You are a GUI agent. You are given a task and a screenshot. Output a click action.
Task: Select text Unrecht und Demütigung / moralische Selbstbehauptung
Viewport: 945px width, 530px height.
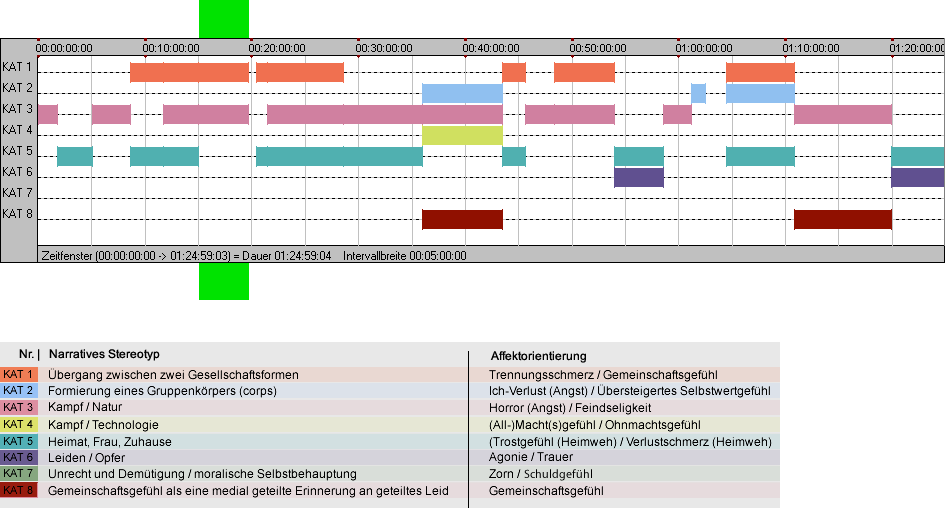point(202,474)
